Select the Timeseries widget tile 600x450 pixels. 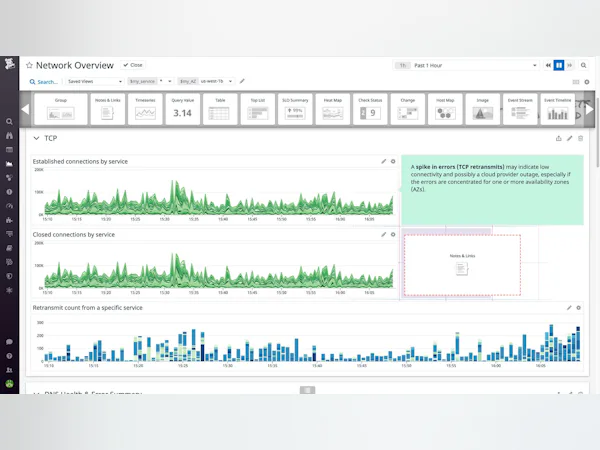pos(145,109)
